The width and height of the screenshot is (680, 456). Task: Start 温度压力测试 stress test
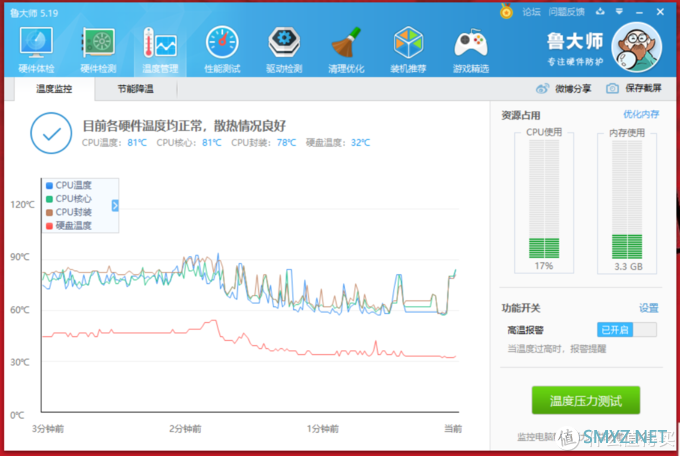(586, 400)
